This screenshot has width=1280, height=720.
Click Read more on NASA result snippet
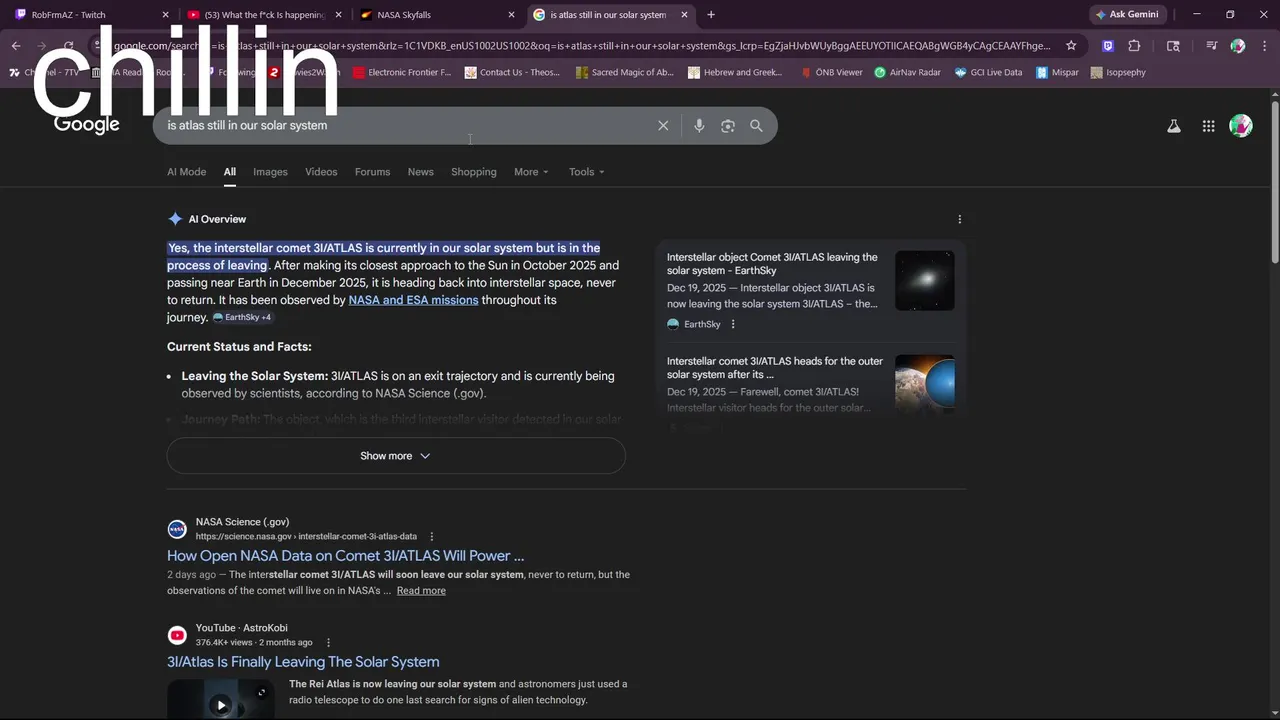[x=421, y=591]
